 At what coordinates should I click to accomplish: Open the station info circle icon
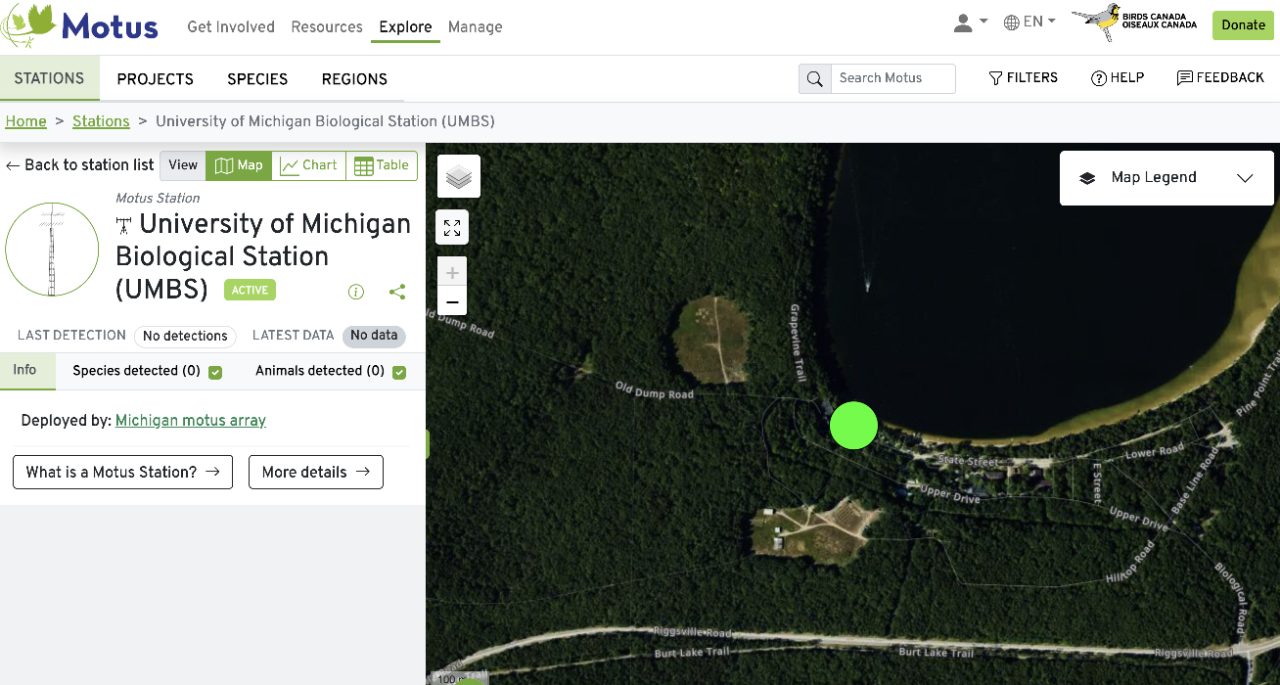click(x=356, y=291)
